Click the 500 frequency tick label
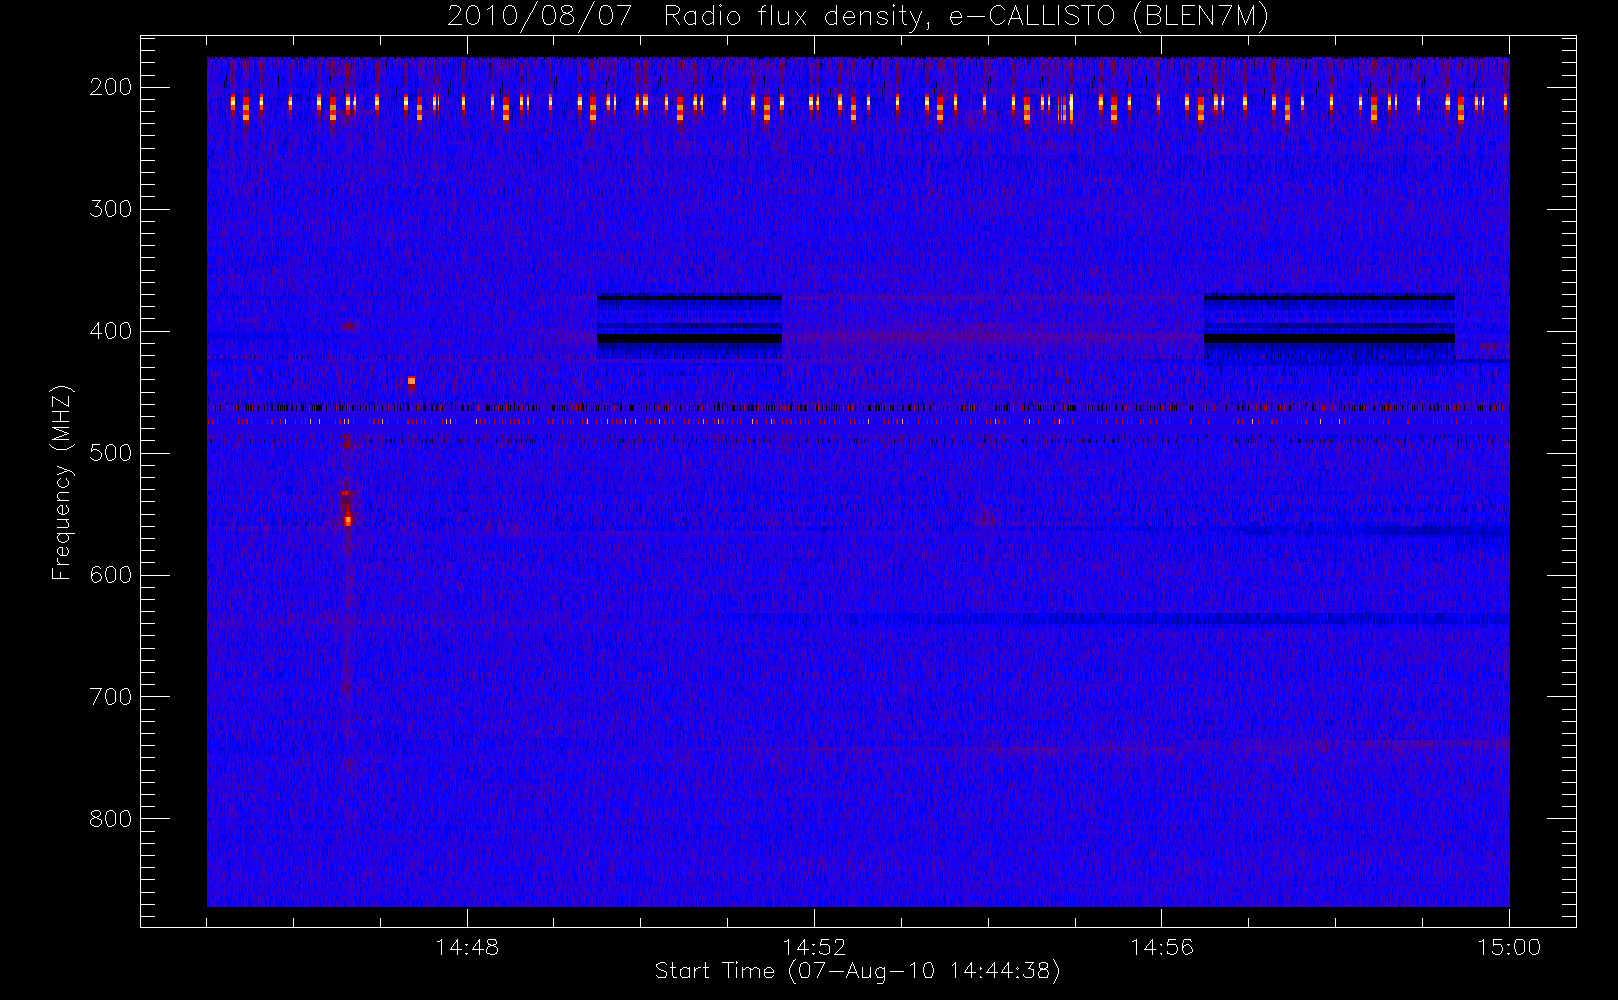 pyautogui.click(x=110, y=453)
